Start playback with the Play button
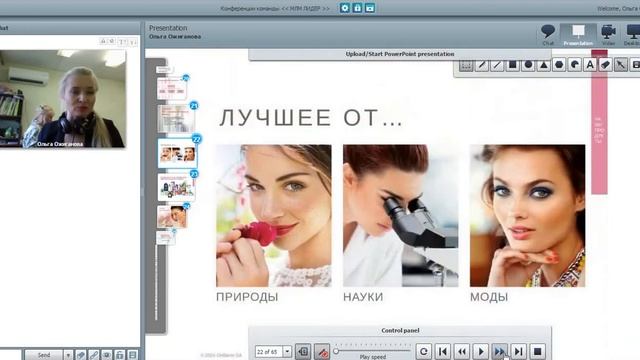640x360 pixels. 480,351
